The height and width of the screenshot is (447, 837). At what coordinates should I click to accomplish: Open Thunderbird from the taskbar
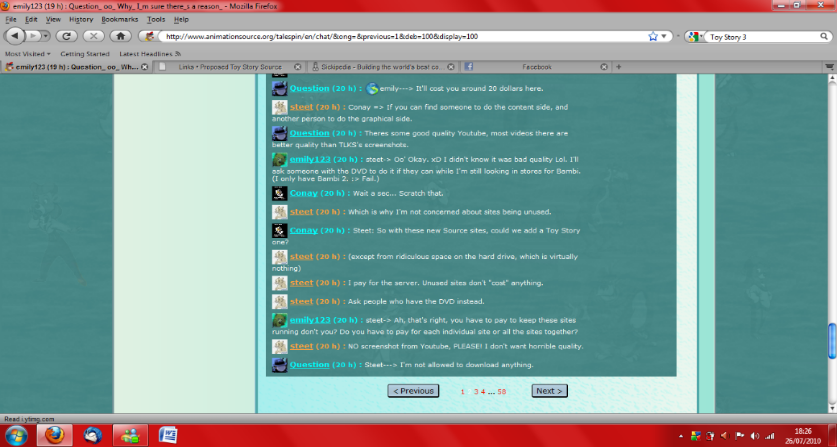(x=93, y=435)
